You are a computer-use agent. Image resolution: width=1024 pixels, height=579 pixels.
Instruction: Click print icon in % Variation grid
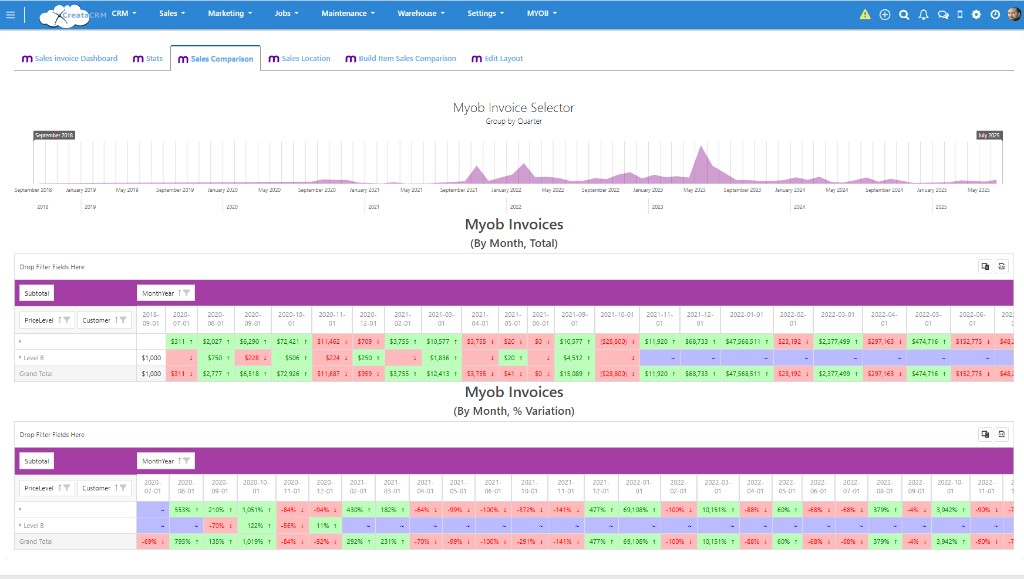pos(1001,434)
